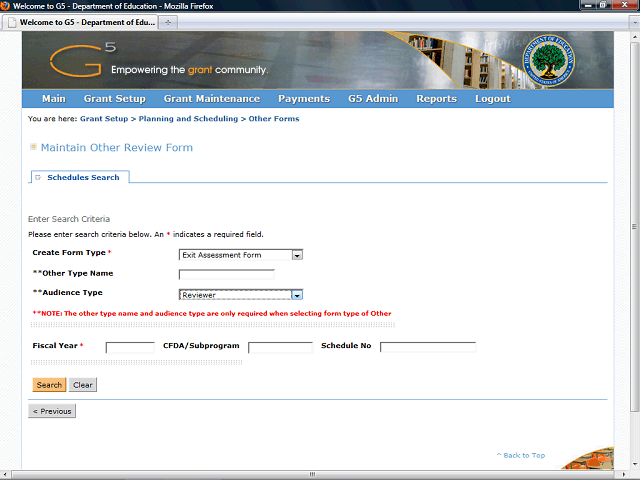Follow the Back to Top link
640x480 pixels.
521,455
